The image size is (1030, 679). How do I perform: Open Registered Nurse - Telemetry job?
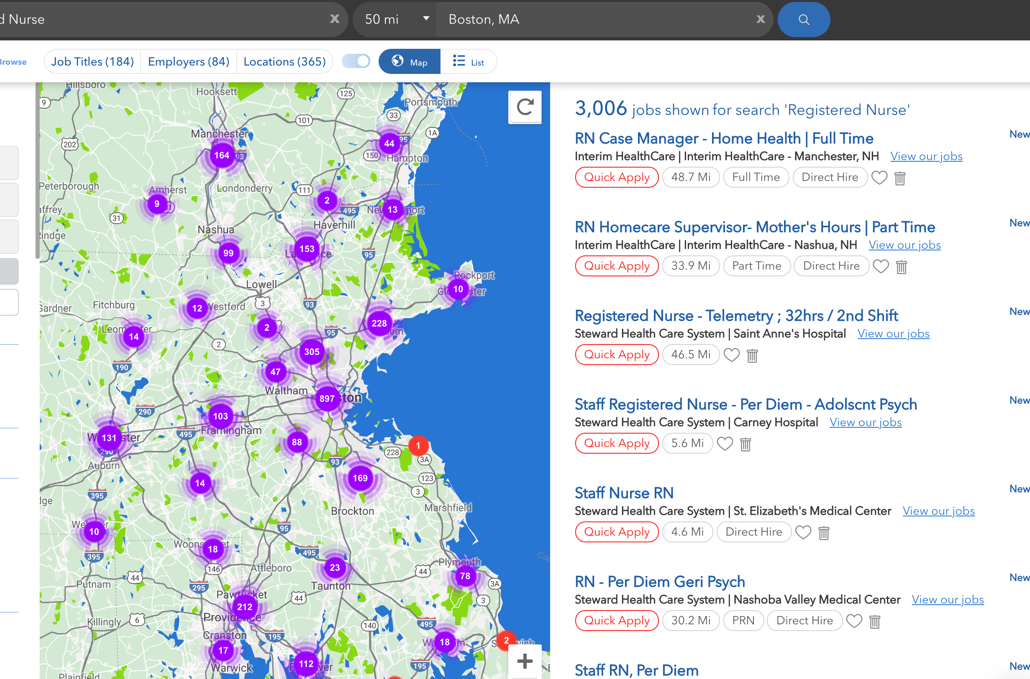coord(736,316)
